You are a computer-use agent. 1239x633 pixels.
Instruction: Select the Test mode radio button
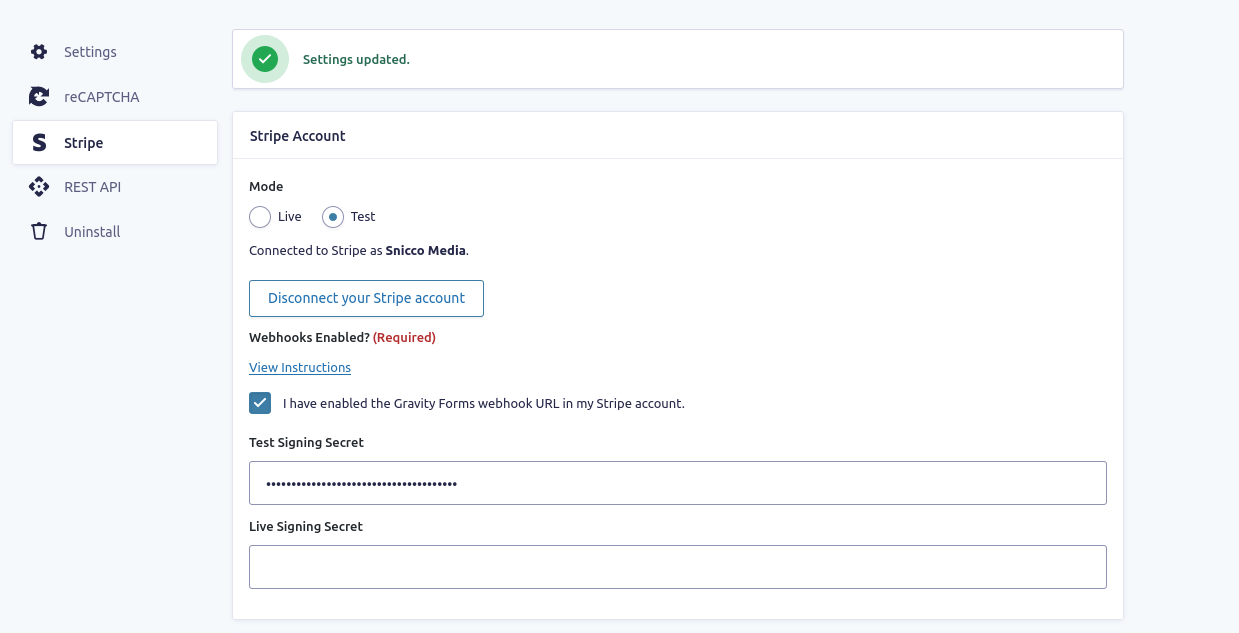coord(333,217)
